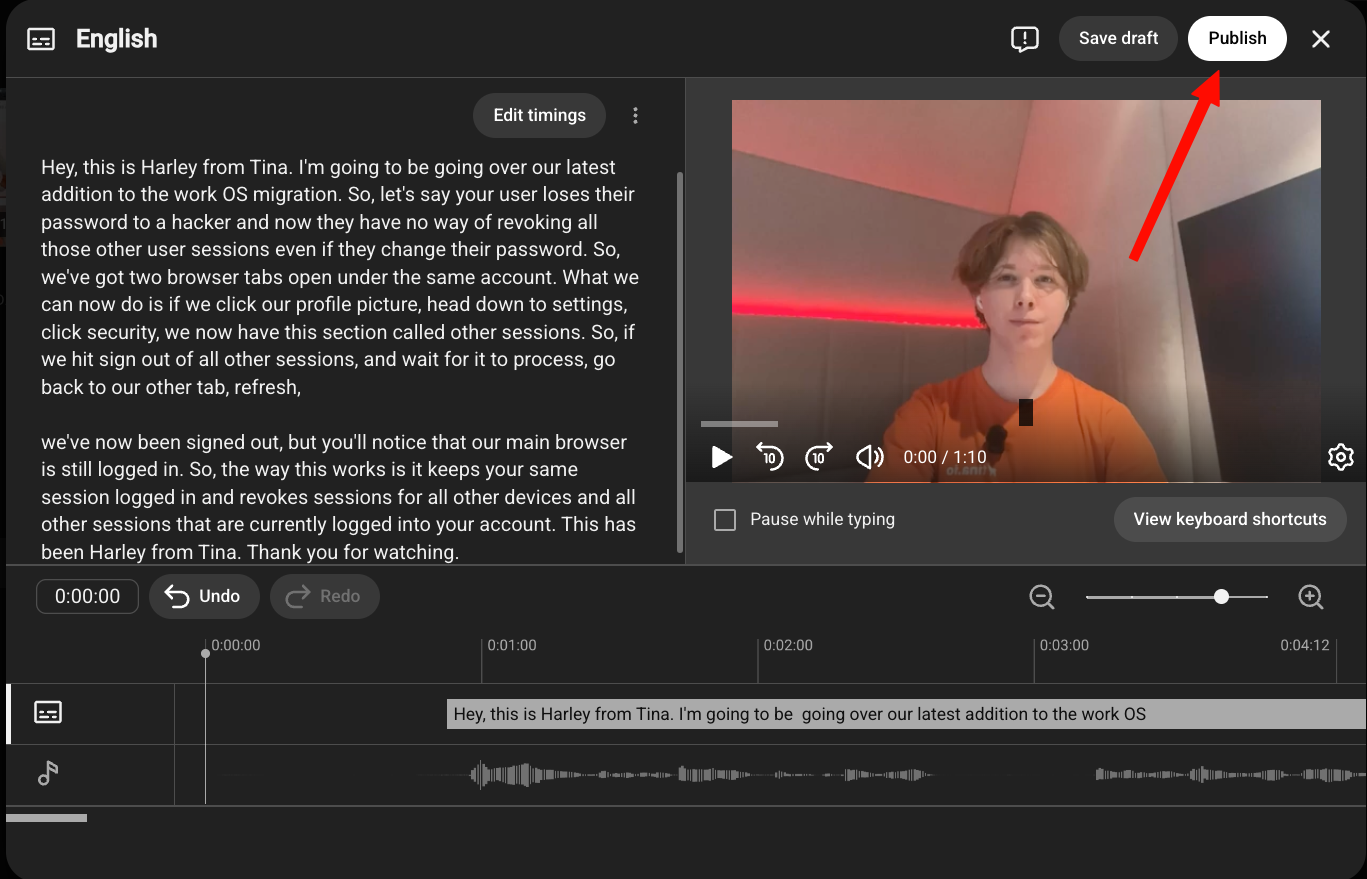Image resolution: width=1367 pixels, height=879 pixels.
Task: Click the disabled Redo button
Action: tap(325, 596)
